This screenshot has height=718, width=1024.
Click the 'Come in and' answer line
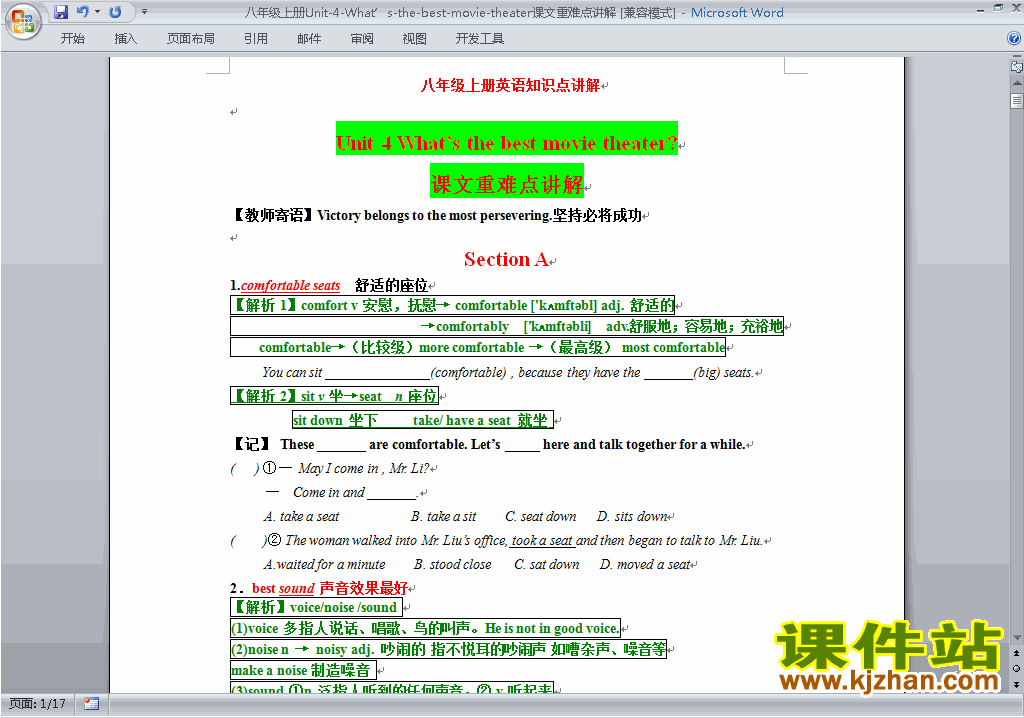pos(342,493)
